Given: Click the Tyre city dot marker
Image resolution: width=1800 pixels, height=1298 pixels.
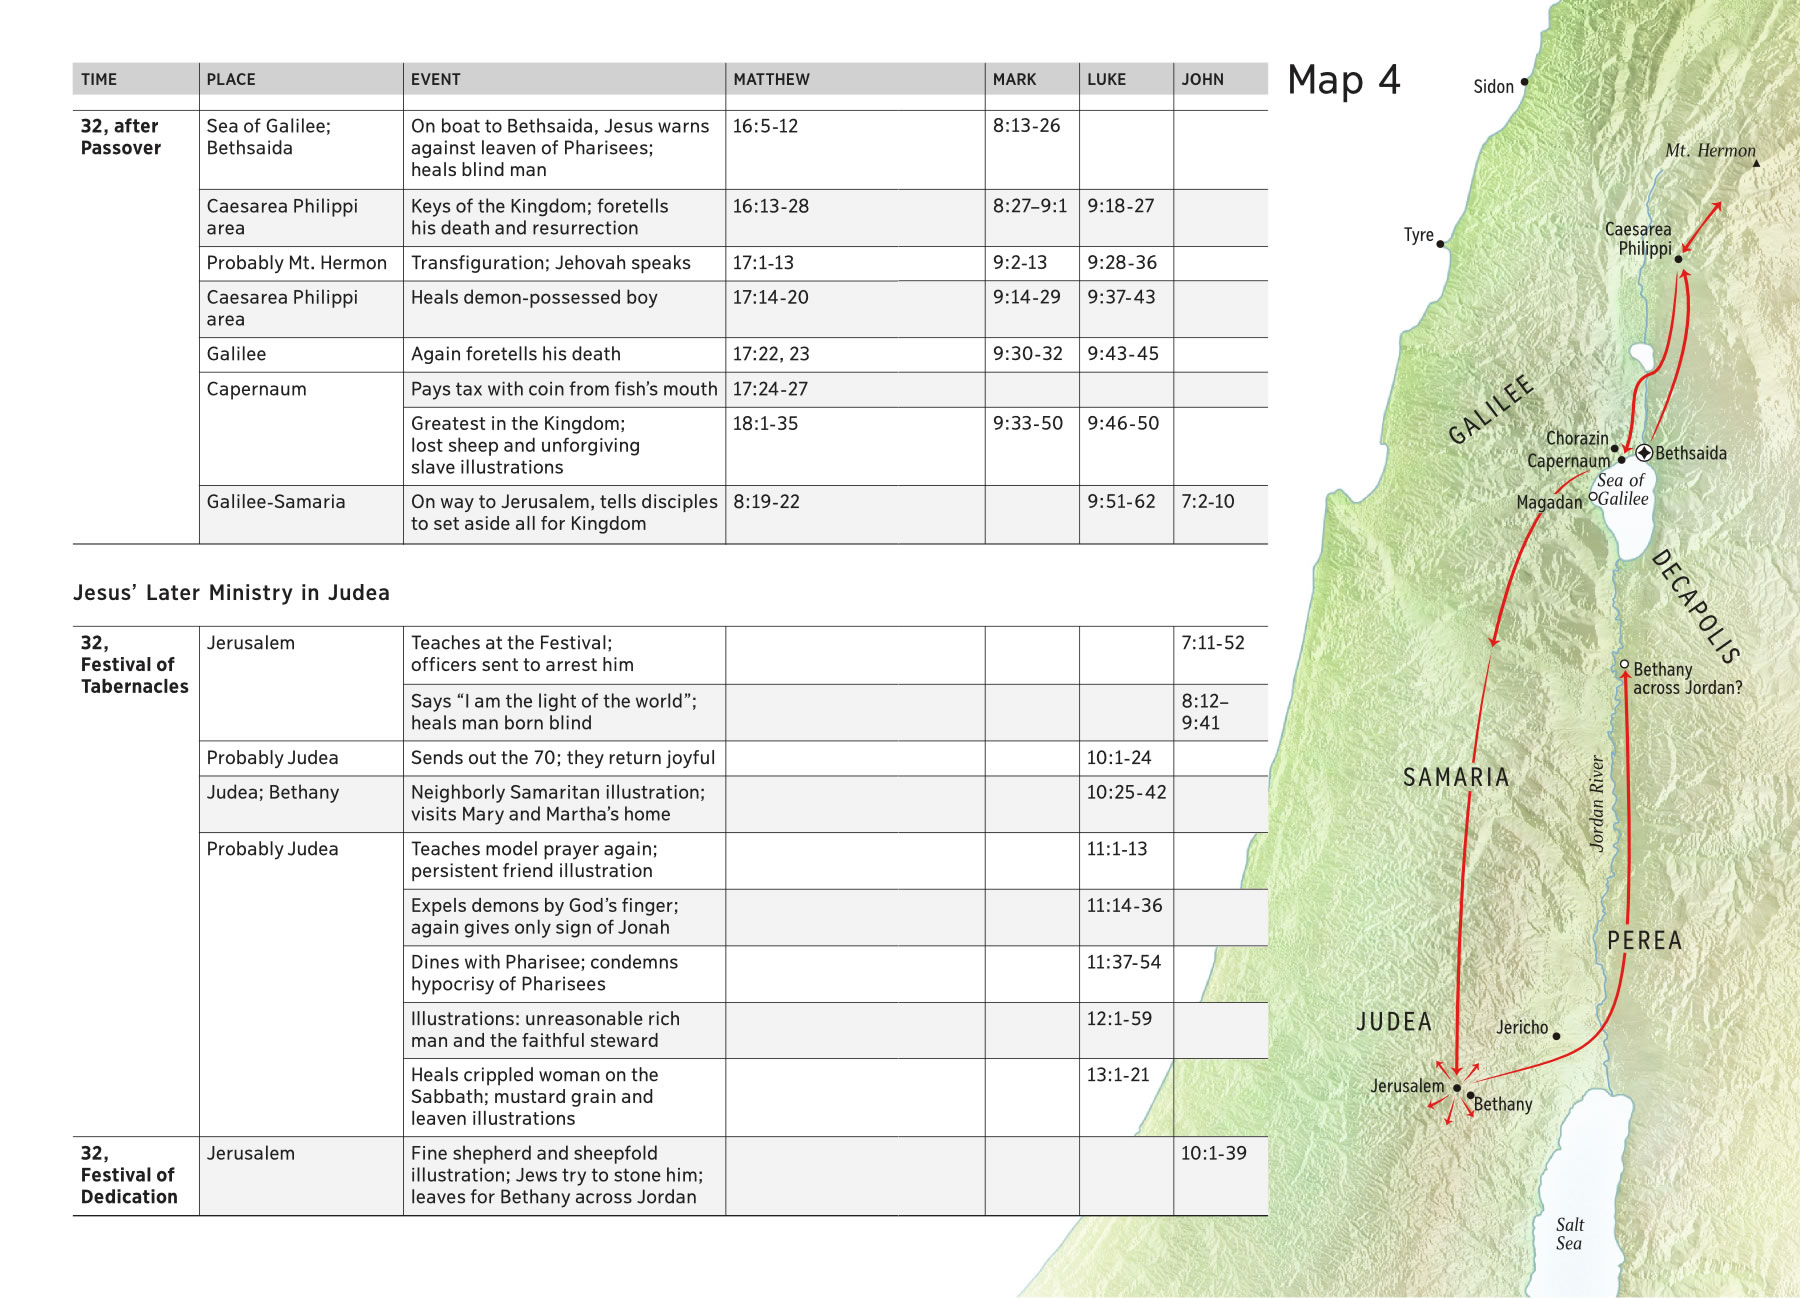Looking at the screenshot, I should (x=1440, y=244).
